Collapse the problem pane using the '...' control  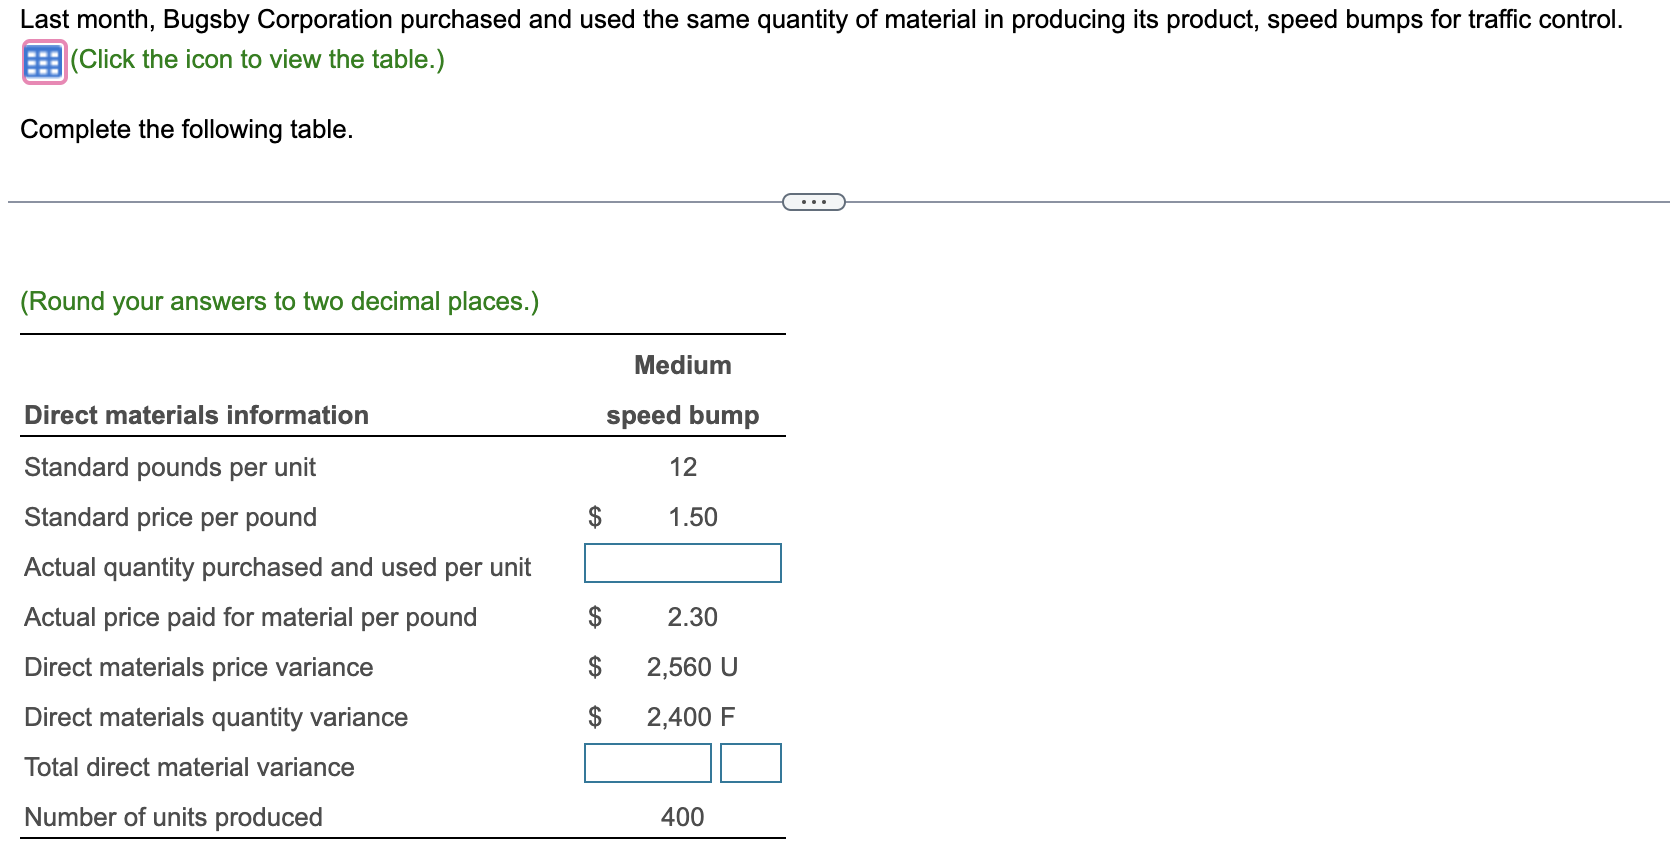click(812, 202)
